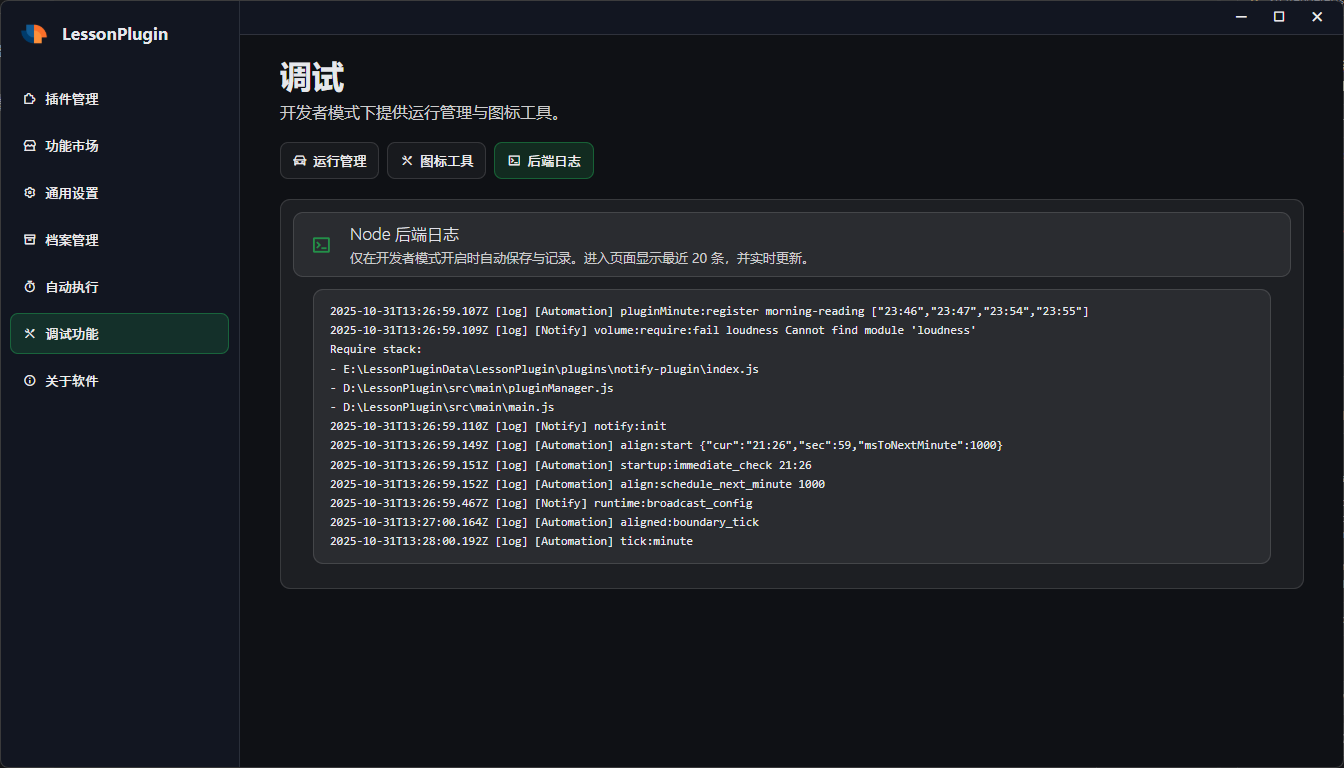Switch to the 图标工具 tab
Image resolution: width=1344 pixels, height=768 pixels.
[436, 161]
